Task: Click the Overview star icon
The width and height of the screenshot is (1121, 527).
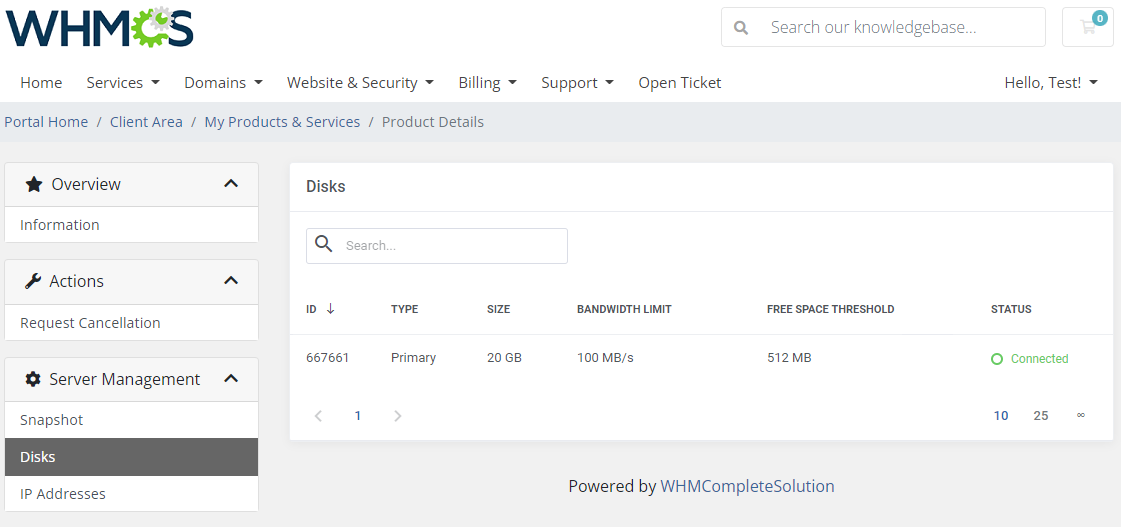Action: pos(34,184)
